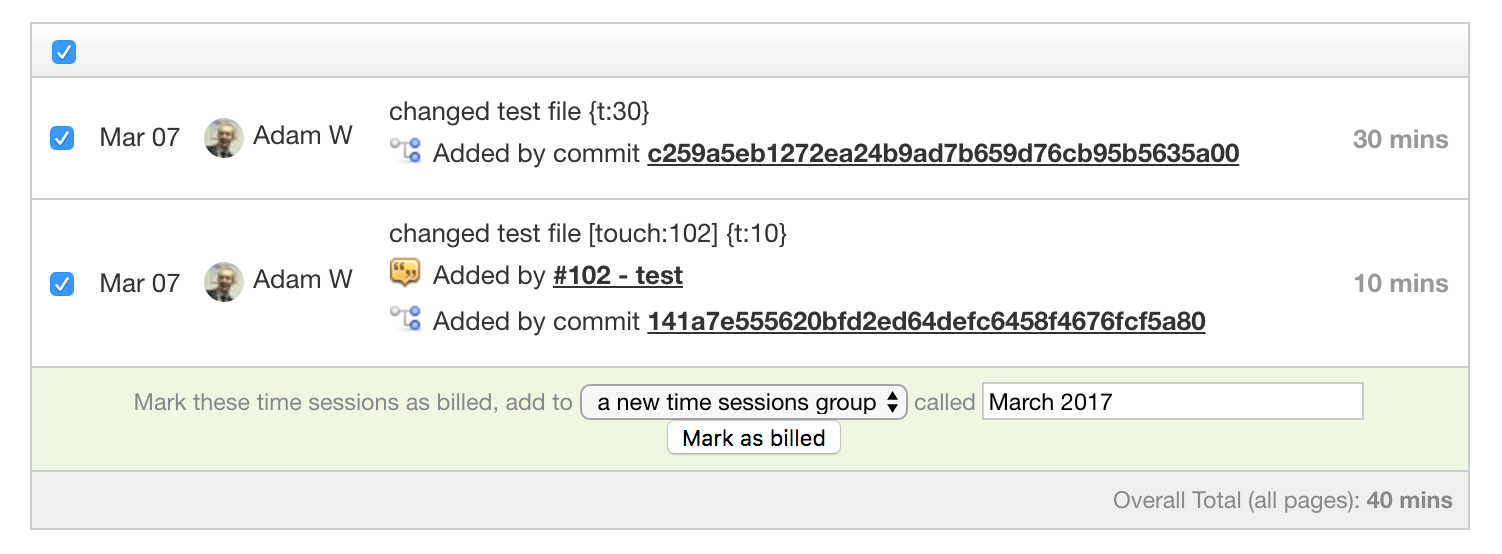Click the comment bubble icon next to #102
The width and height of the screenshot is (1502, 554).
pos(405,273)
